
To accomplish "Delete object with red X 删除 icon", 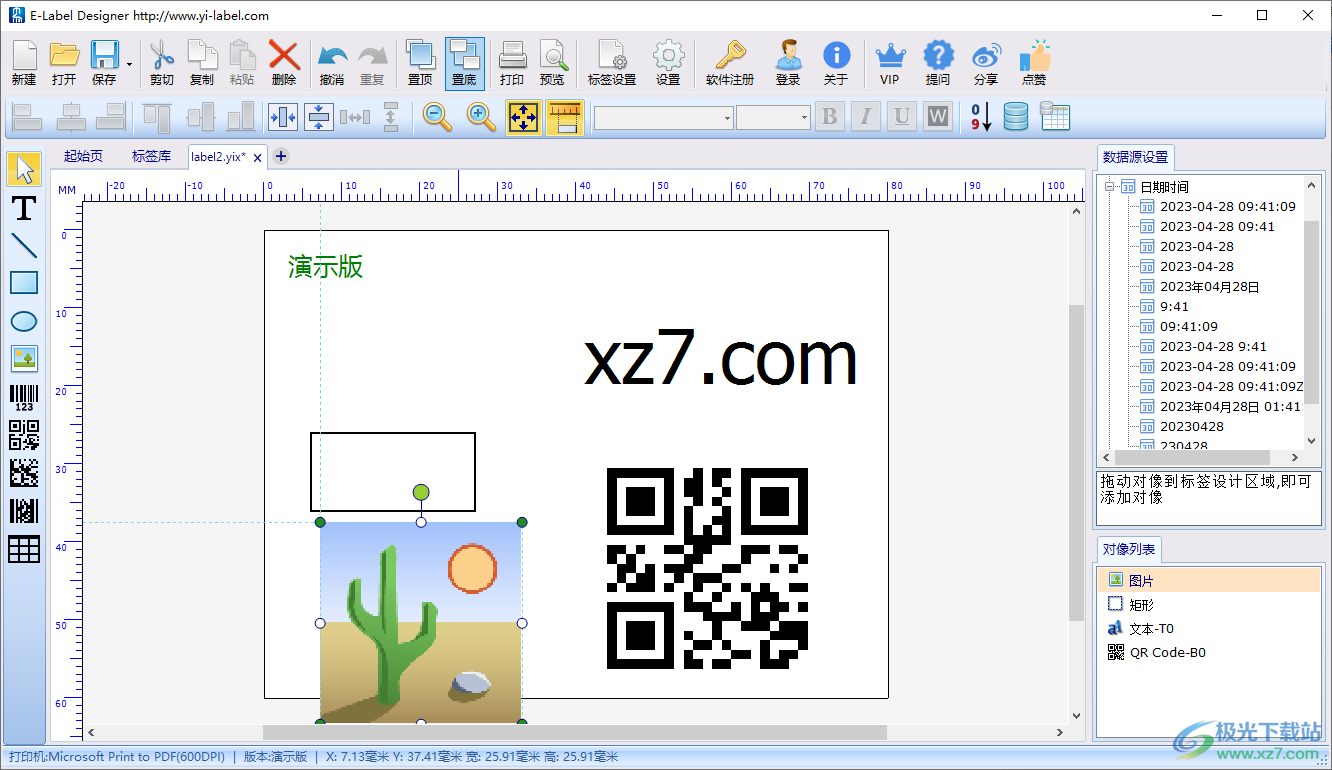I will click(x=284, y=63).
